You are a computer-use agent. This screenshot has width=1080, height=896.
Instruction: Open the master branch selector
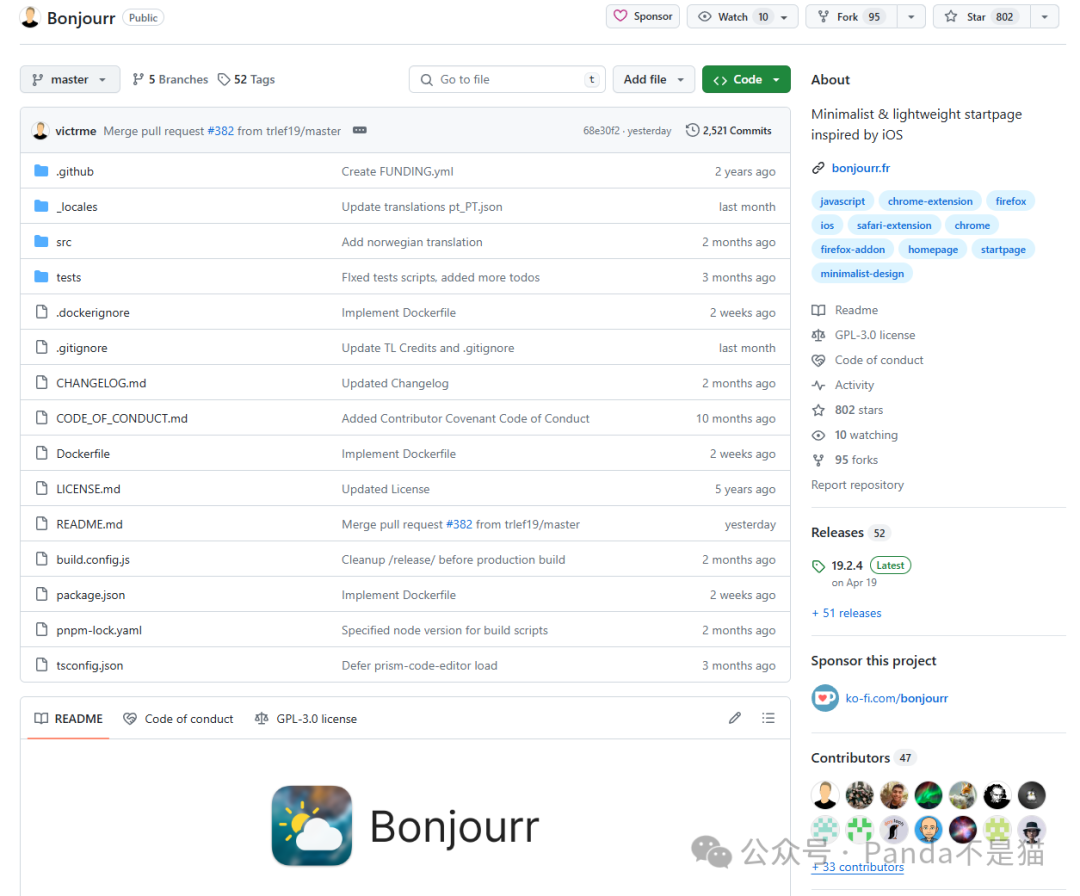[70, 79]
